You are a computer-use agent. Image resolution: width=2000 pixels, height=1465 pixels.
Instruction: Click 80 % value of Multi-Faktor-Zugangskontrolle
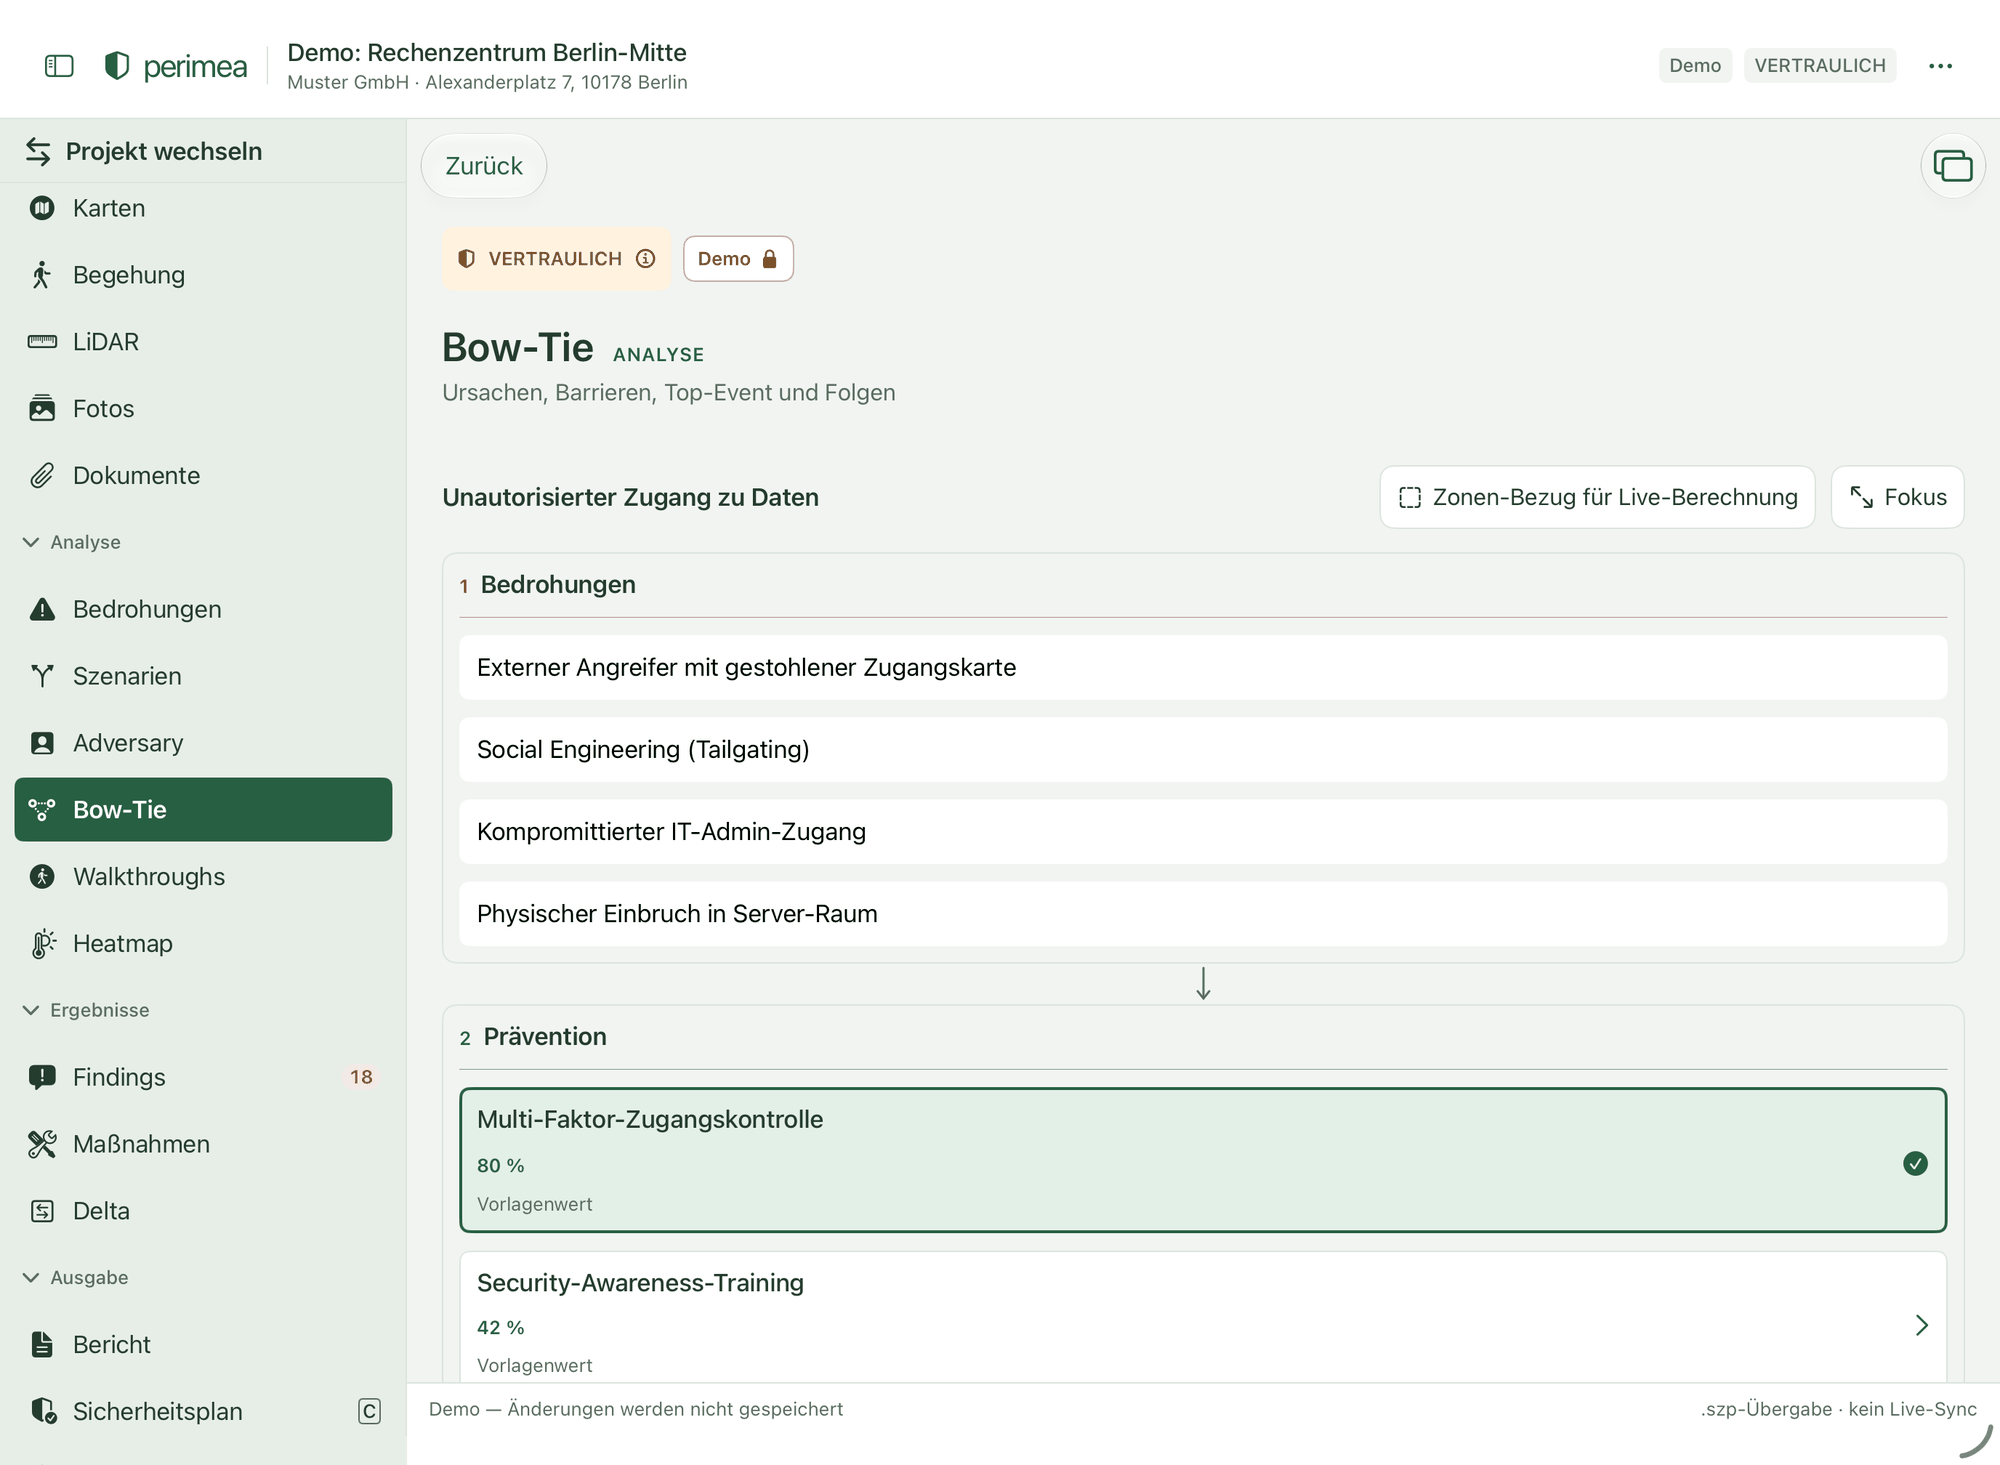(x=501, y=1165)
